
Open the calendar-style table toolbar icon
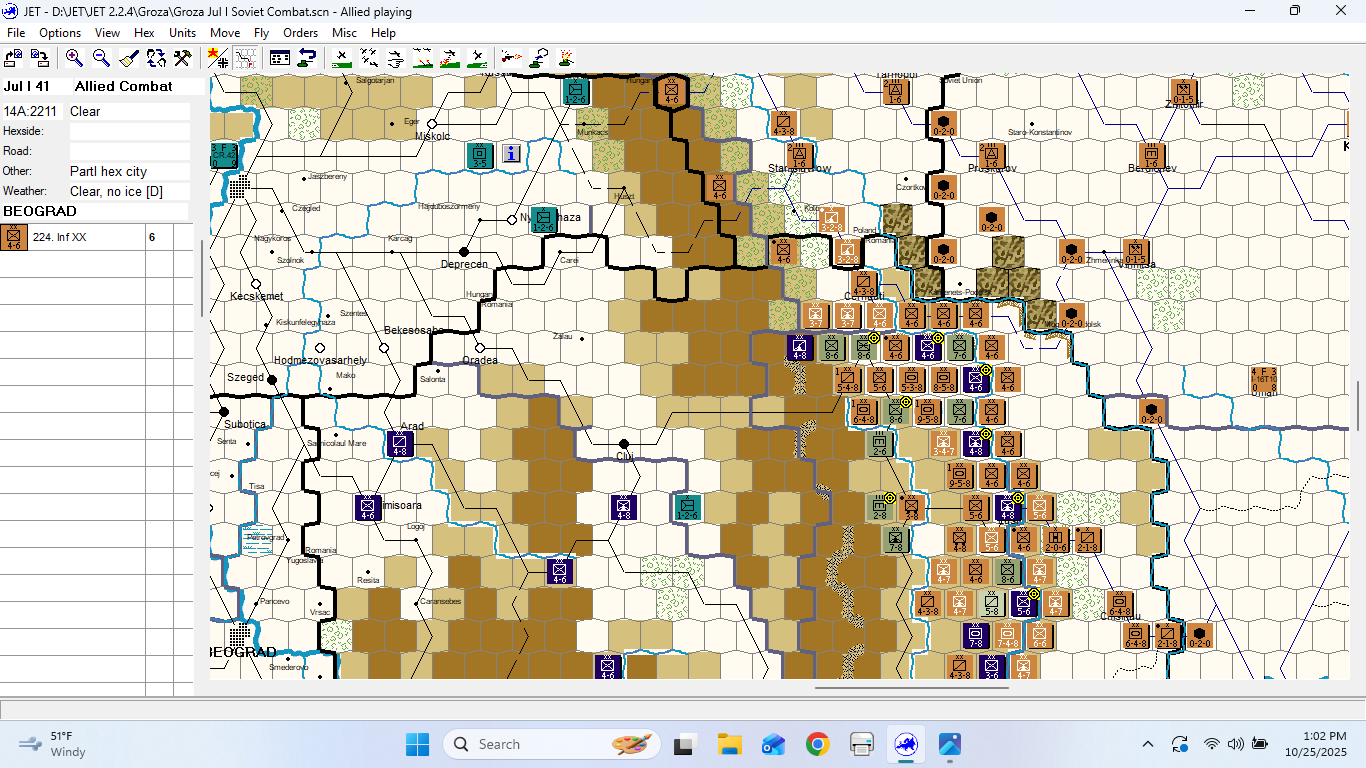tap(280, 58)
